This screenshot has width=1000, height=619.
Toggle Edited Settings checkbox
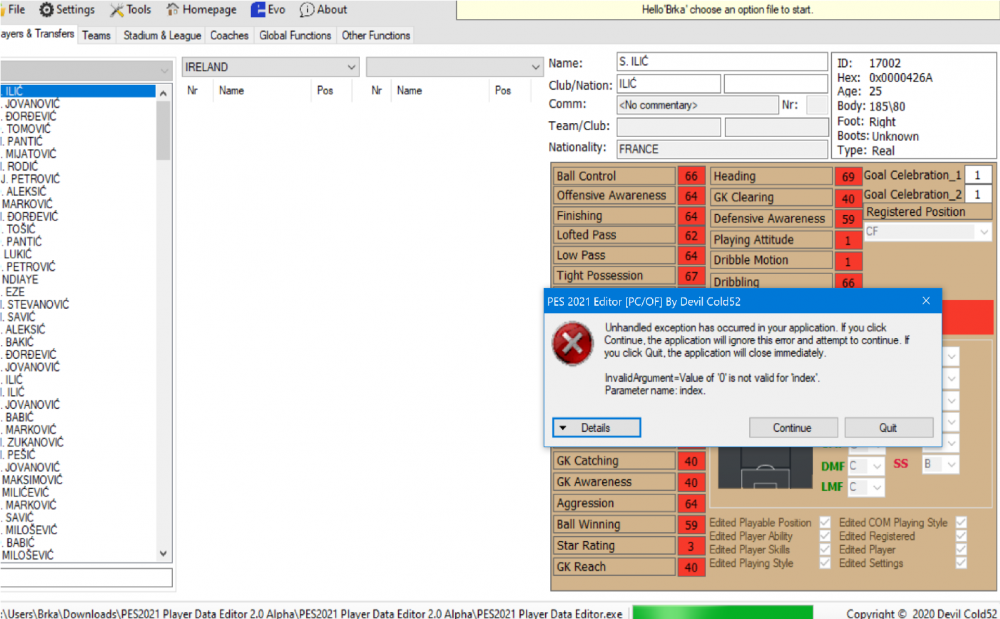pyautogui.click(x=961, y=564)
